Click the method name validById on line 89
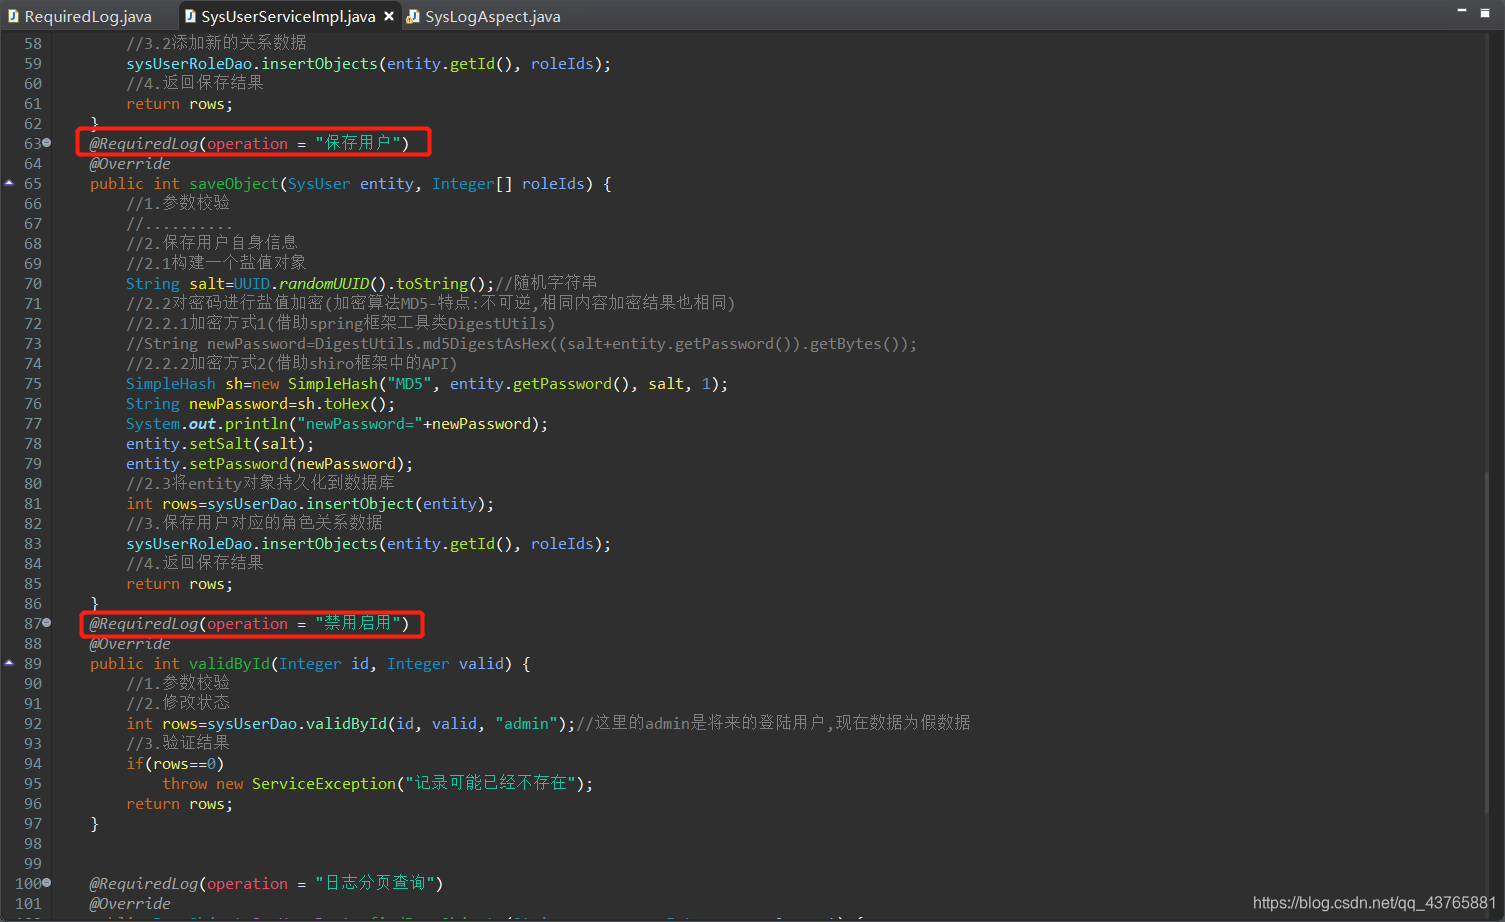 click(x=229, y=664)
